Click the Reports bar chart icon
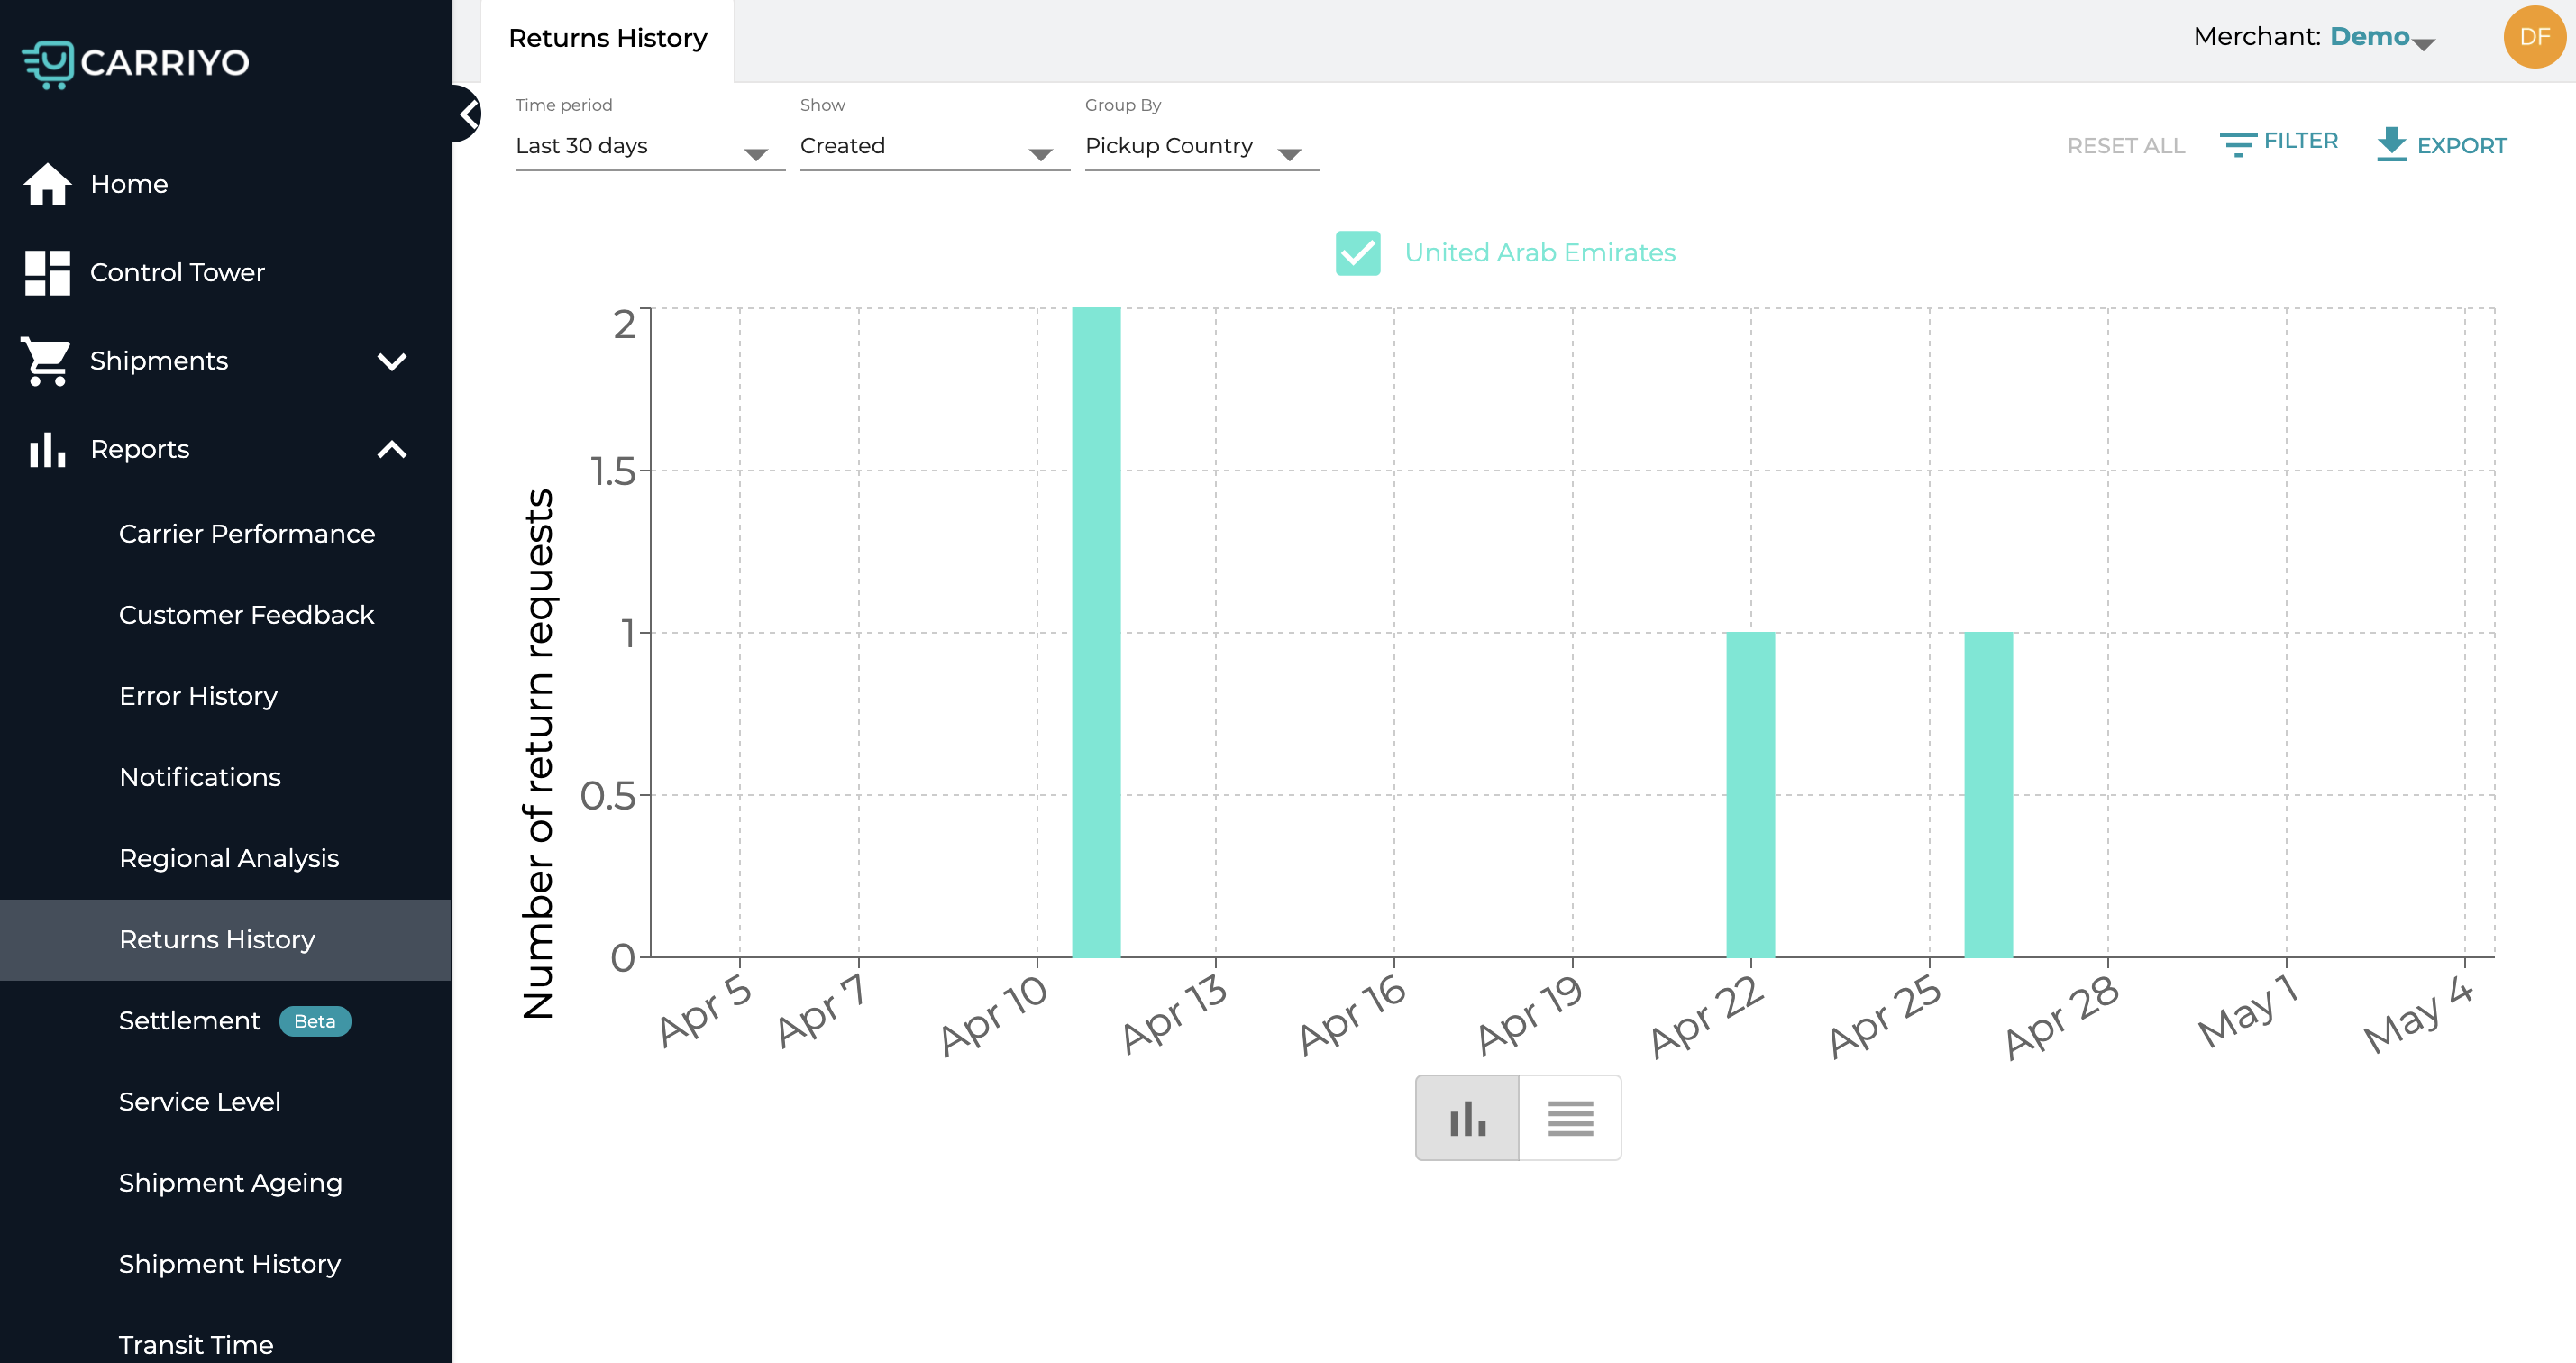Image resolution: width=2576 pixels, height=1363 pixels. tap(47, 449)
